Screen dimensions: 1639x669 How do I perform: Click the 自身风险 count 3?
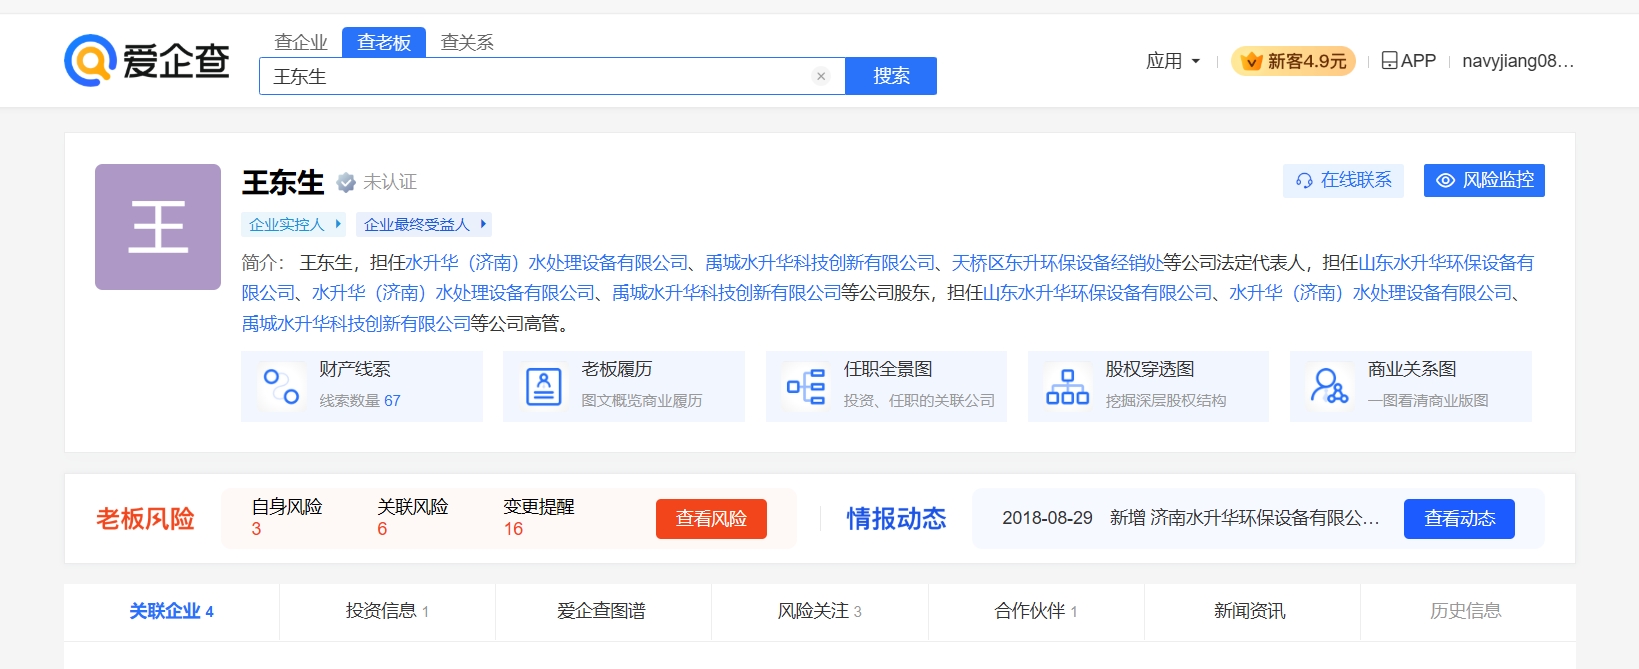pos(256,529)
